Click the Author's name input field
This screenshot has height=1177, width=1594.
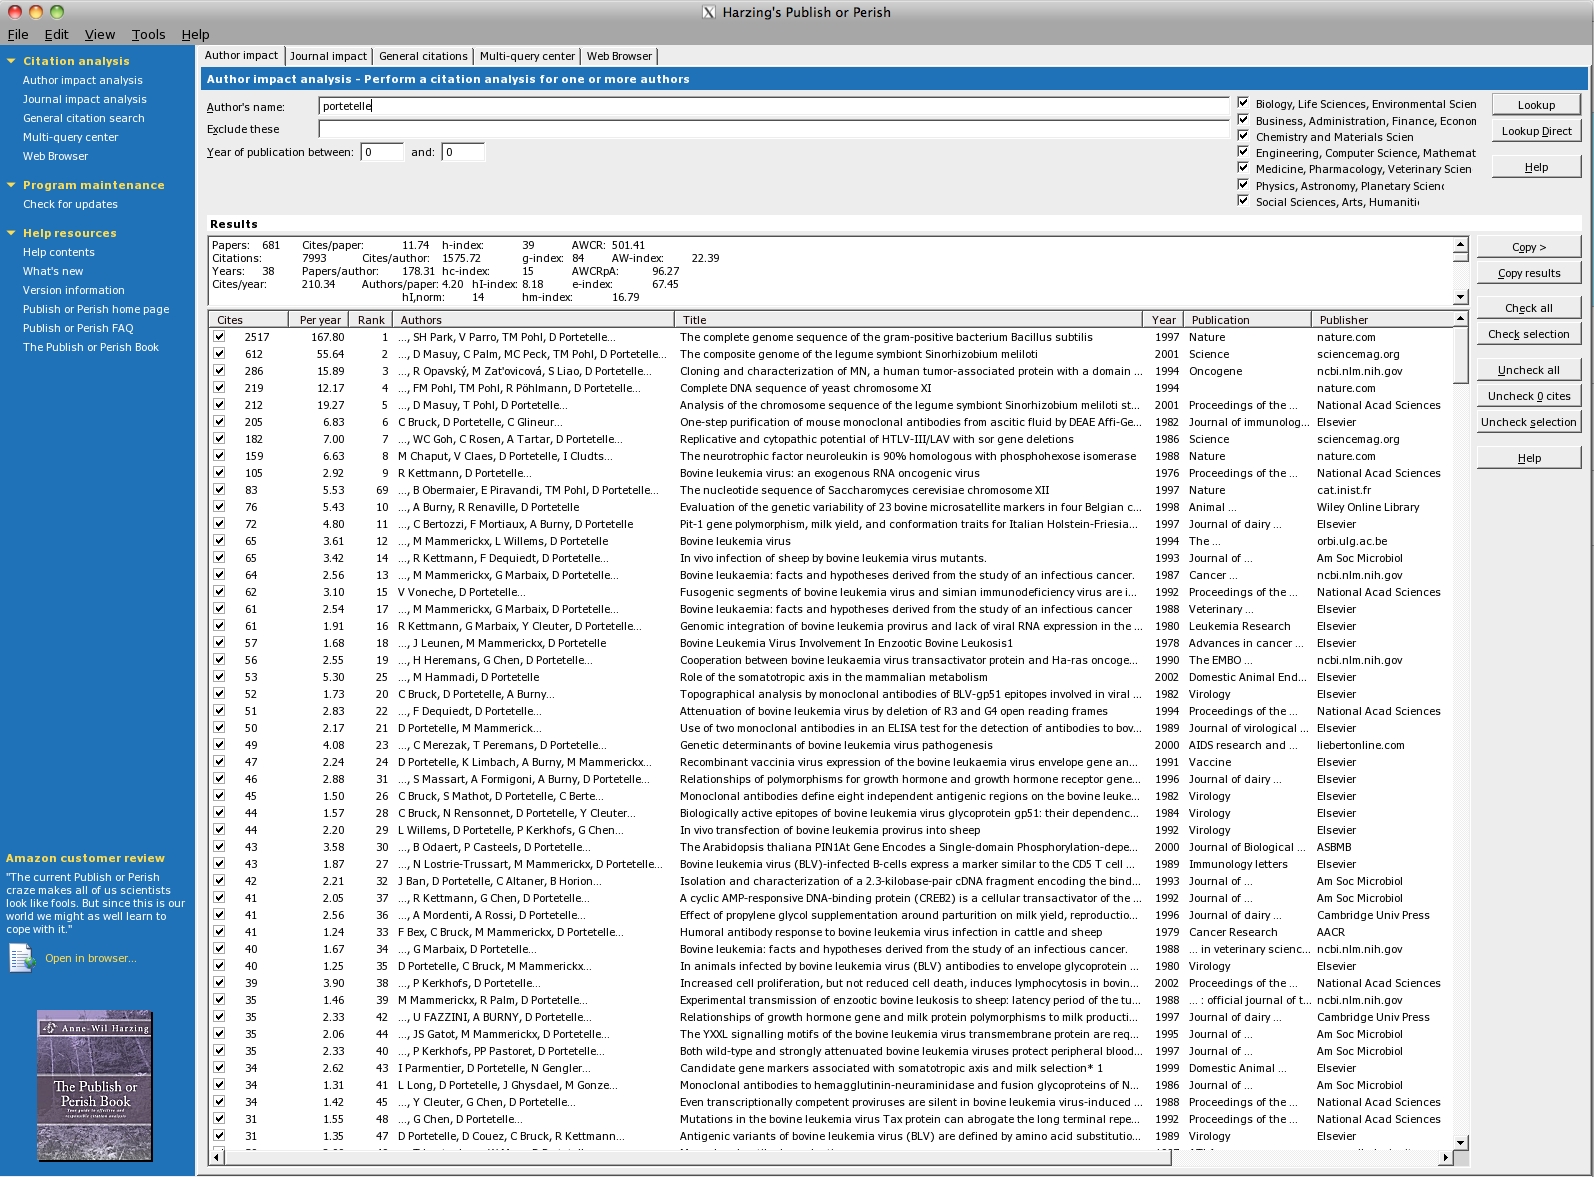[x=773, y=106]
